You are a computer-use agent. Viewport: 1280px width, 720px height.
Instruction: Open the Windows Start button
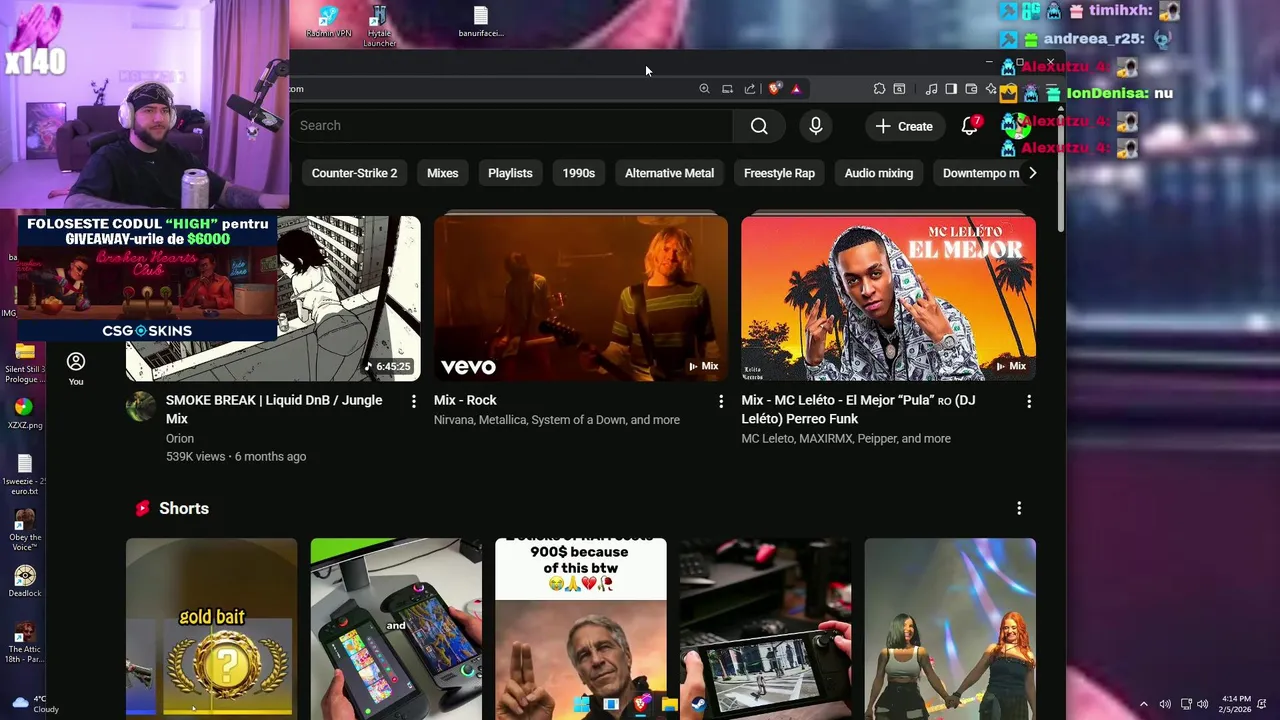point(581,704)
